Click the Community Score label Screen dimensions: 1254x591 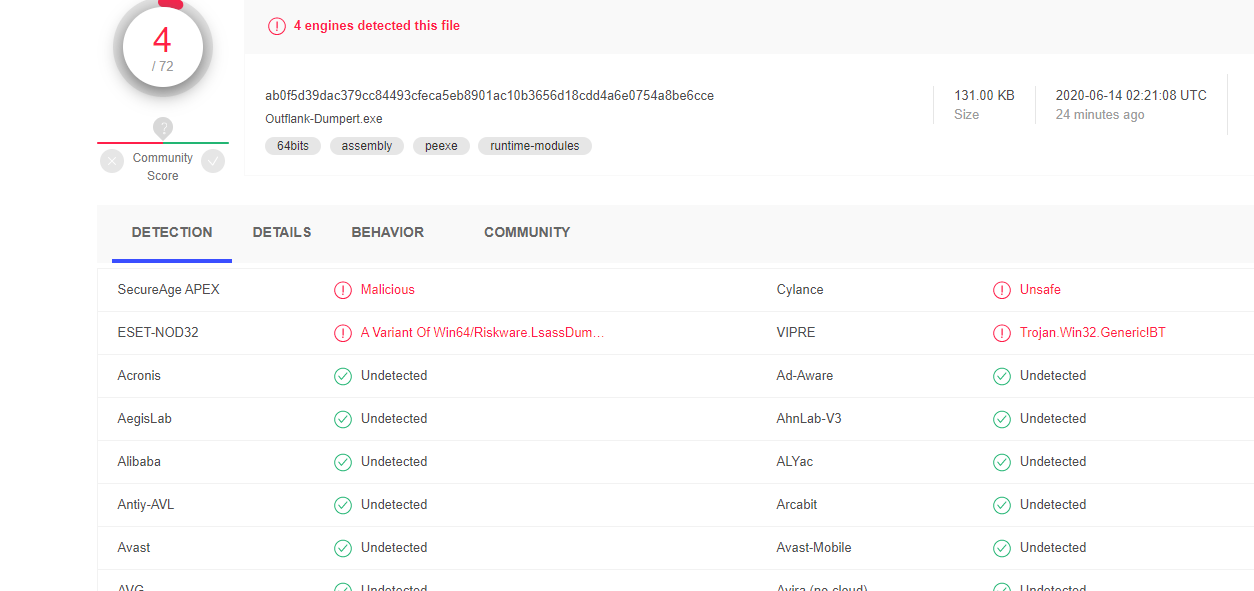[x=163, y=167]
